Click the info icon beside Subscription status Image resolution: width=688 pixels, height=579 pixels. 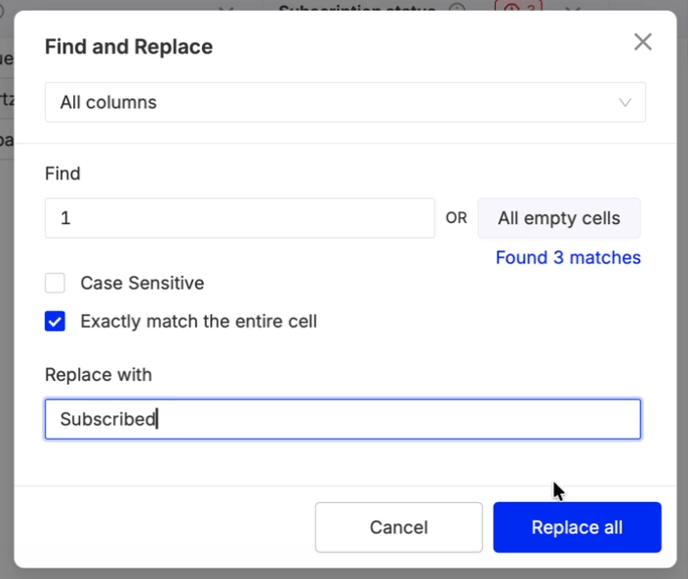tap(458, 9)
